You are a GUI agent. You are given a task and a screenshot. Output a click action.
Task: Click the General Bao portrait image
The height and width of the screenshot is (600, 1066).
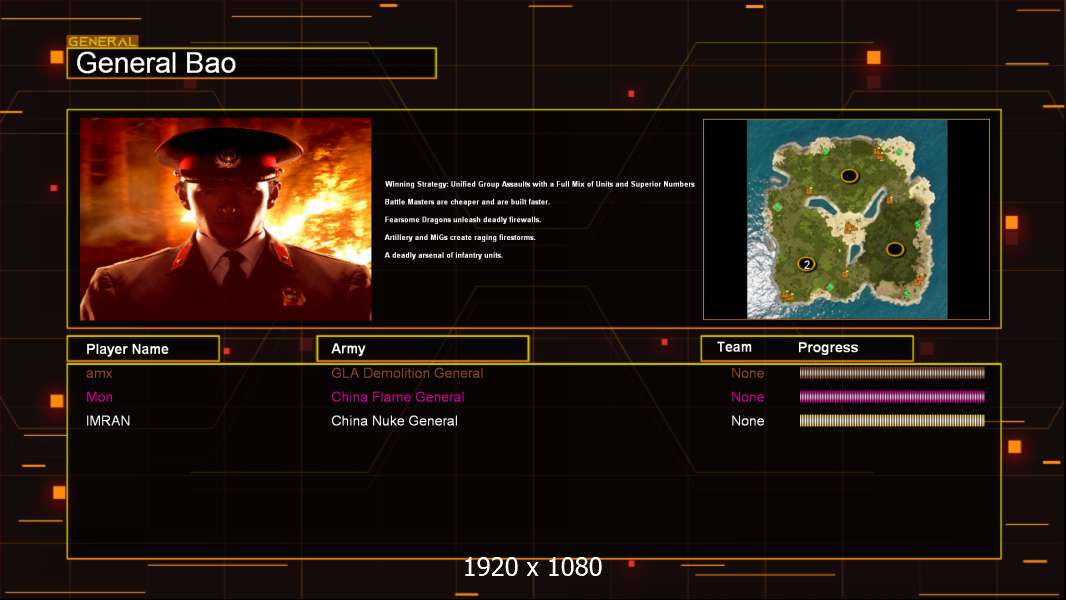pyautogui.click(x=226, y=219)
